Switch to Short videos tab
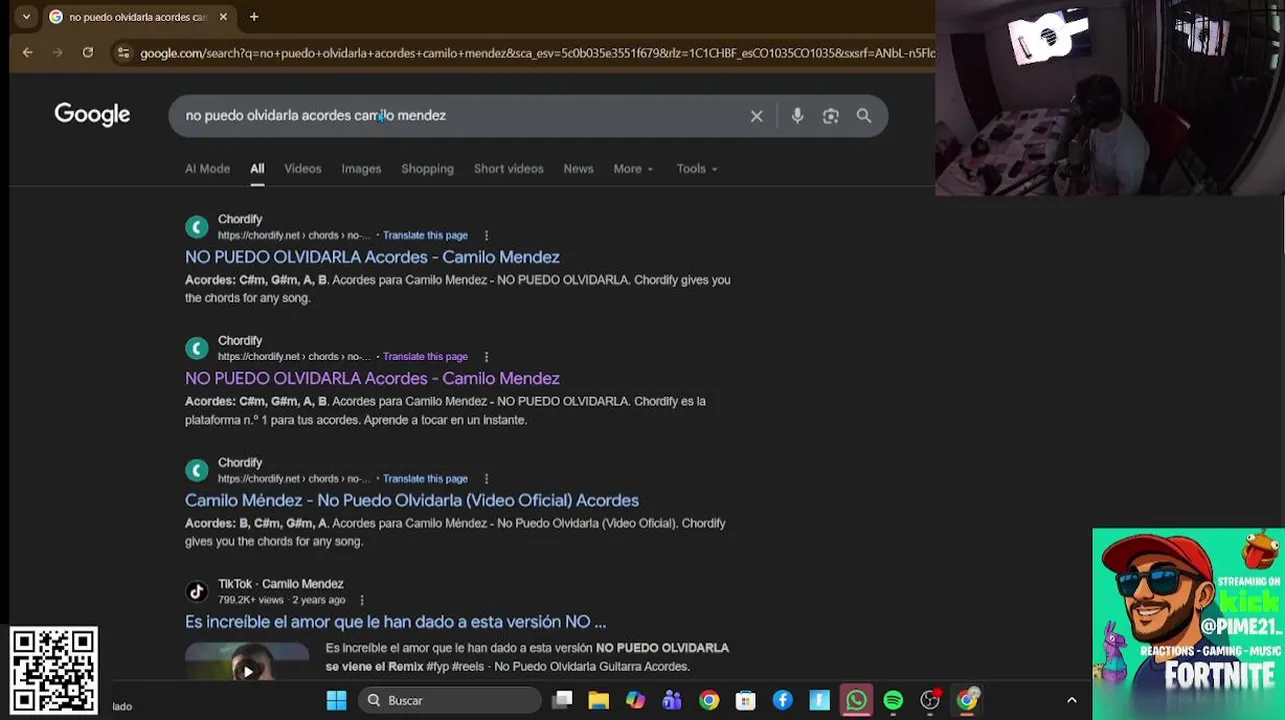Image resolution: width=1285 pixels, height=720 pixels. [x=509, y=169]
